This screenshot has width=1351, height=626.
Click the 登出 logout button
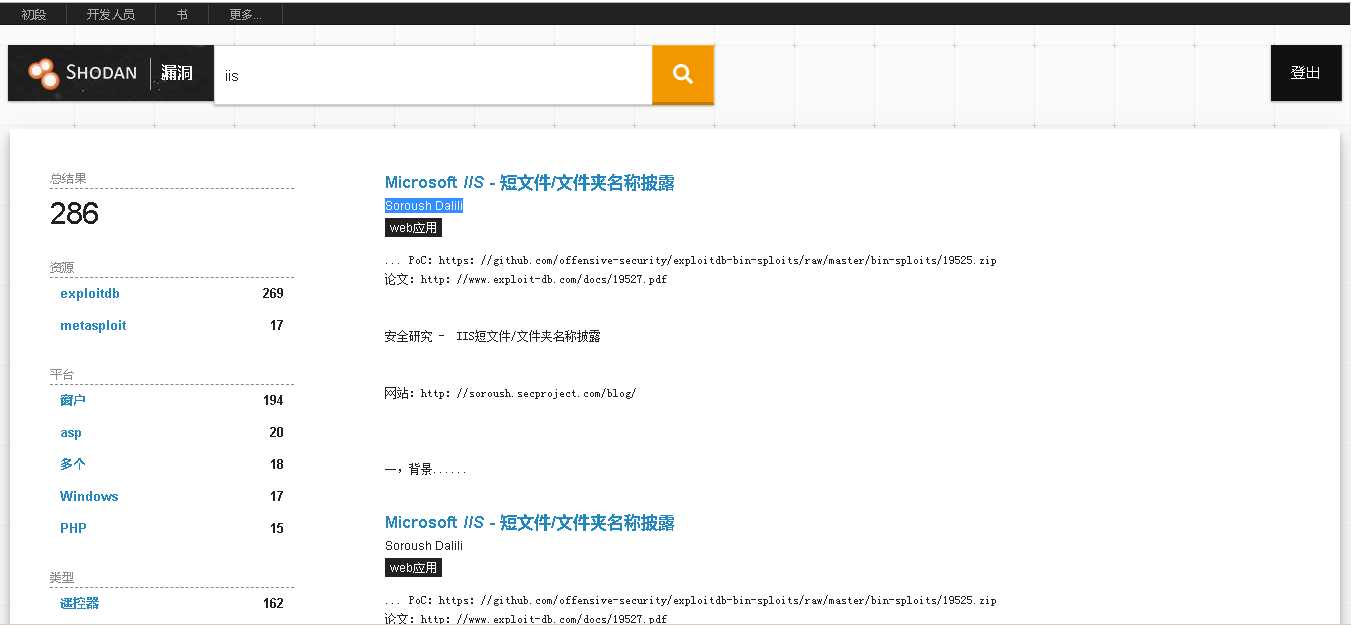click(1306, 73)
